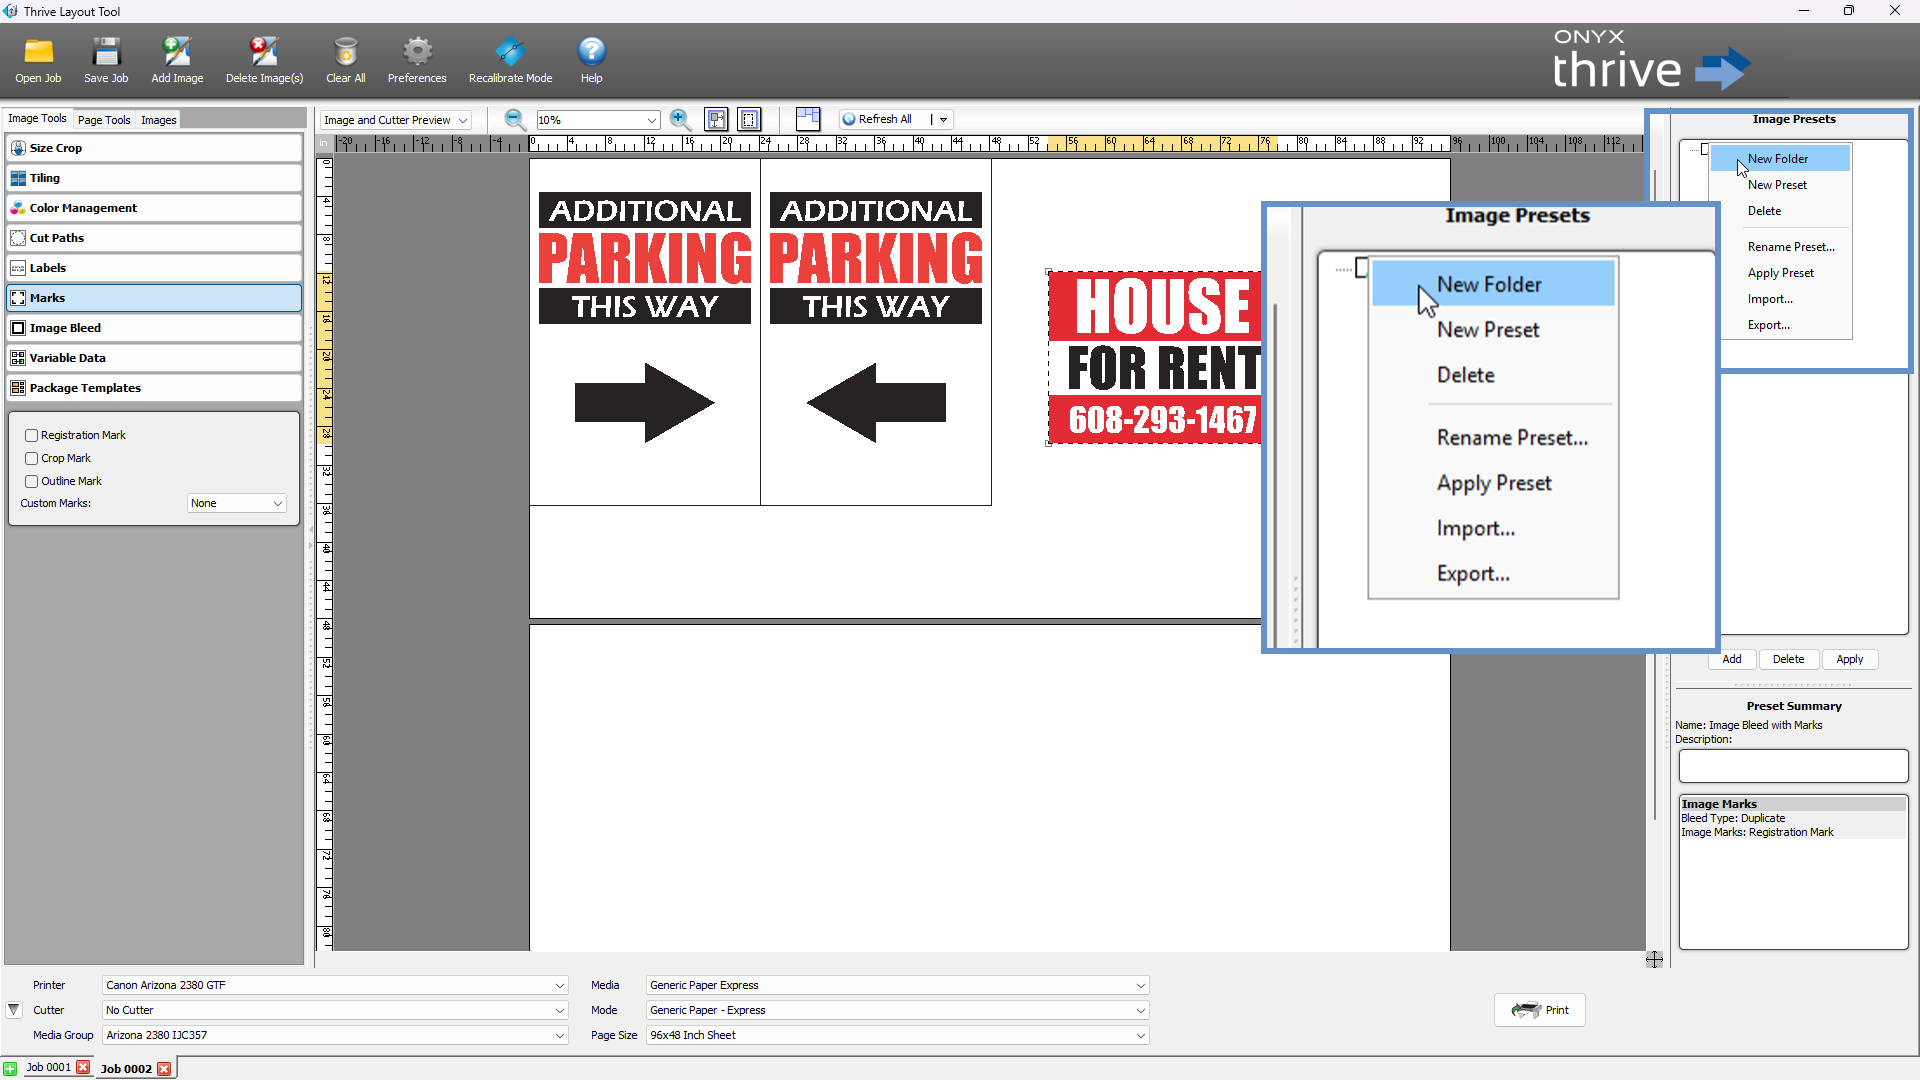Click the Add Image icon

[x=177, y=52]
